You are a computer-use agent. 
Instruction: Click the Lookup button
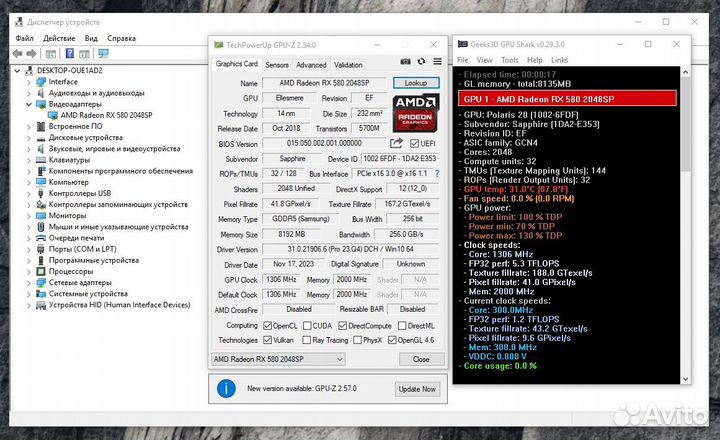(x=416, y=83)
